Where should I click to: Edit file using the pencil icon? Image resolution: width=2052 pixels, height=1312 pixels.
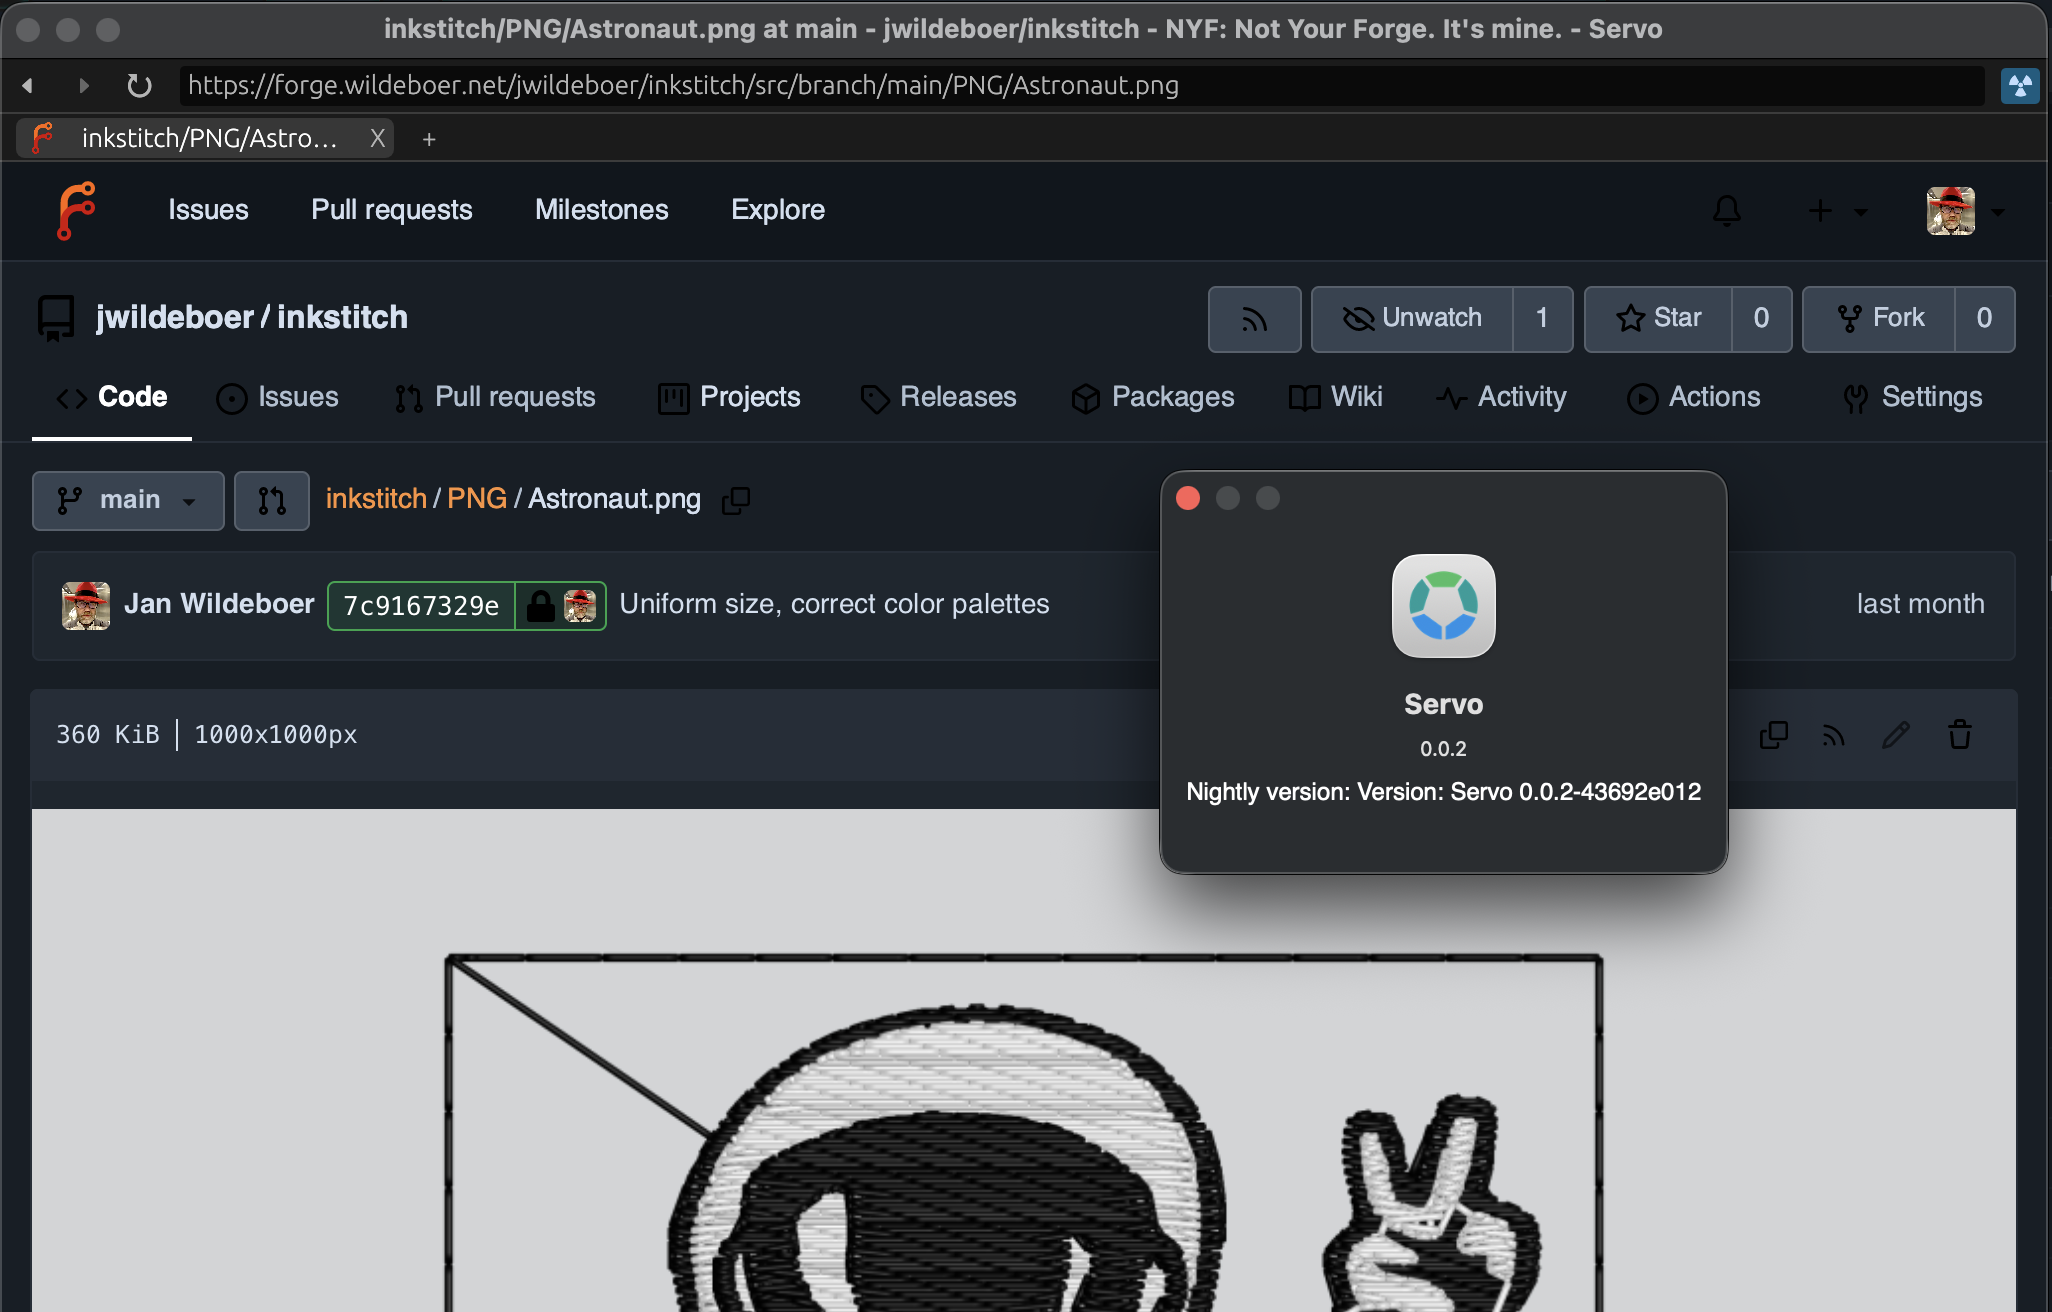click(x=1896, y=735)
